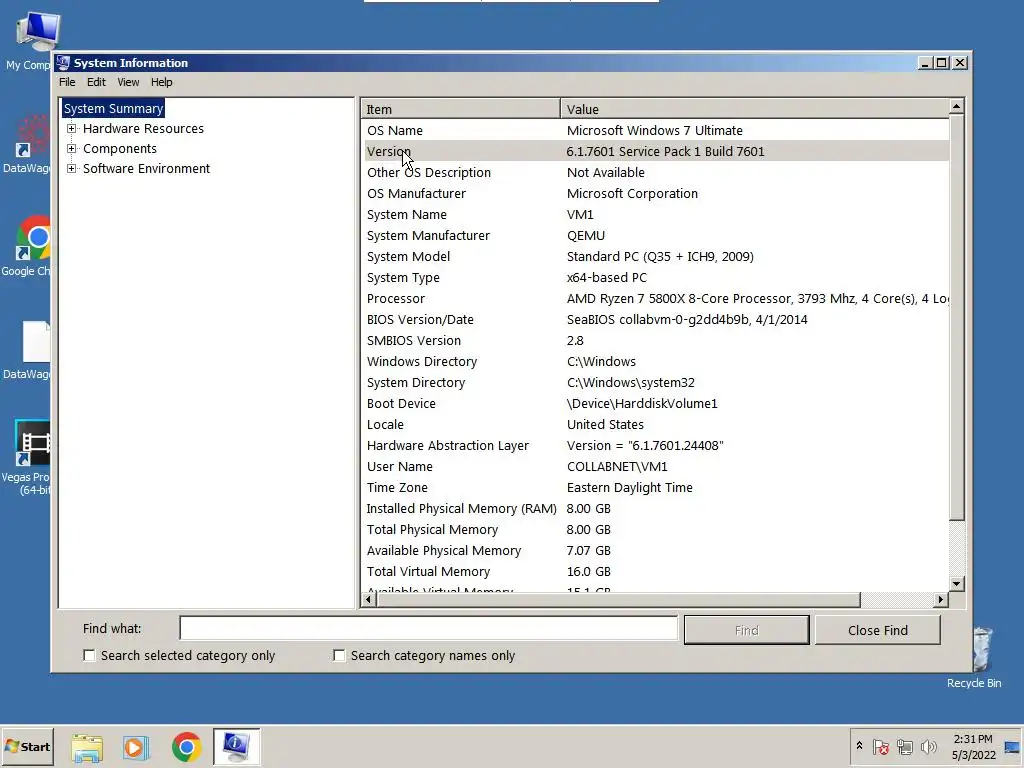Select System Information taskbar button

(x=236, y=746)
